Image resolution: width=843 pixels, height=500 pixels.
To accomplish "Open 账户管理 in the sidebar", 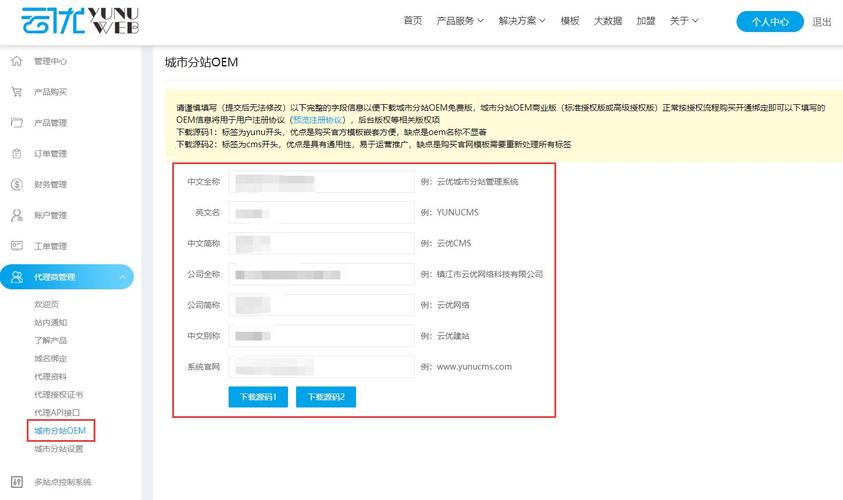I will click(51, 216).
